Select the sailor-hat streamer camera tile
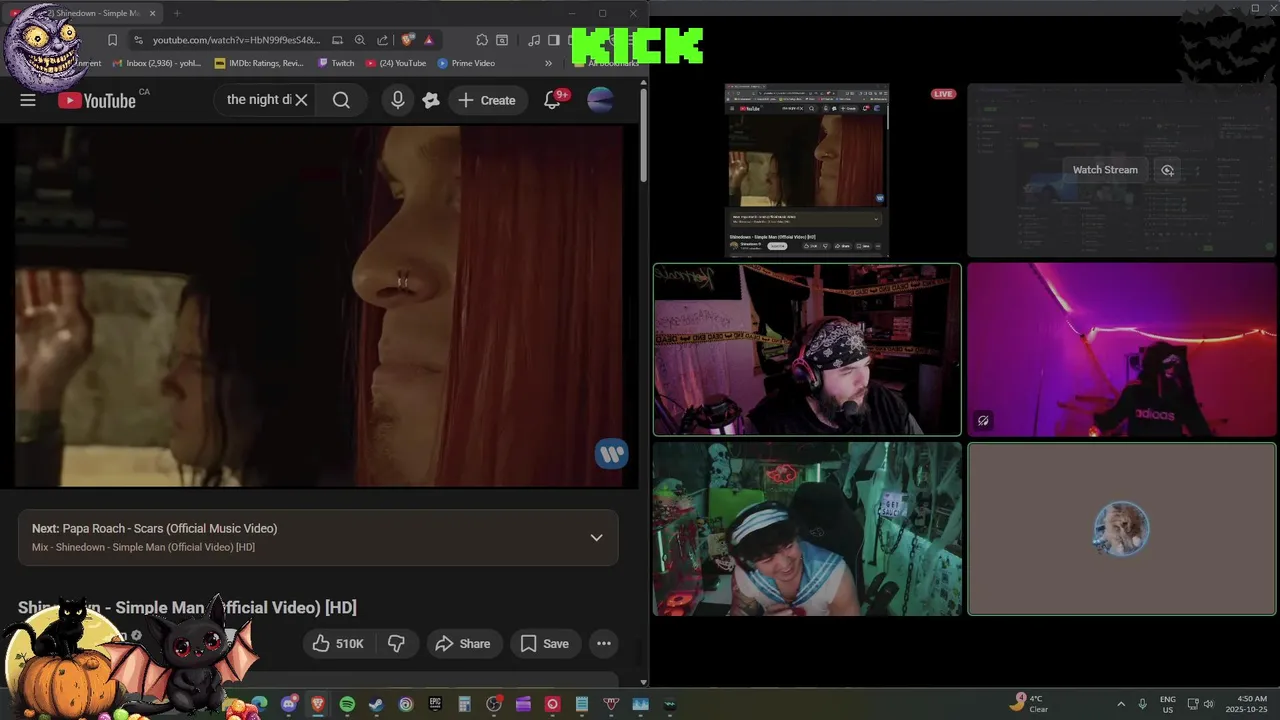 click(807, 529)
